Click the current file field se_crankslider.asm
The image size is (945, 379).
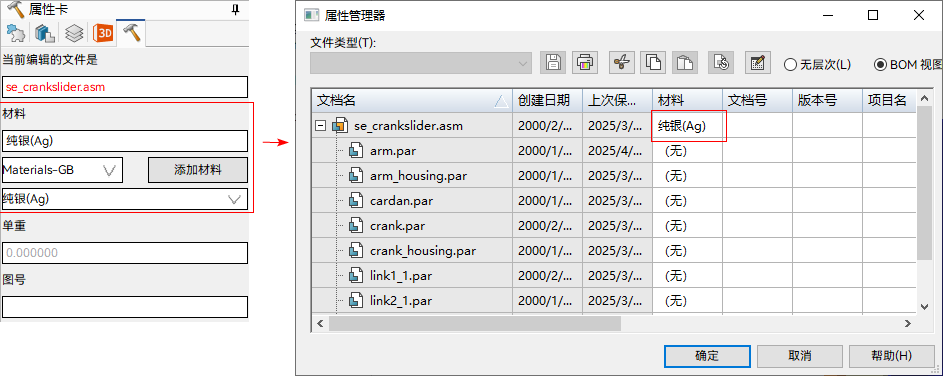[x=125, y=87]
